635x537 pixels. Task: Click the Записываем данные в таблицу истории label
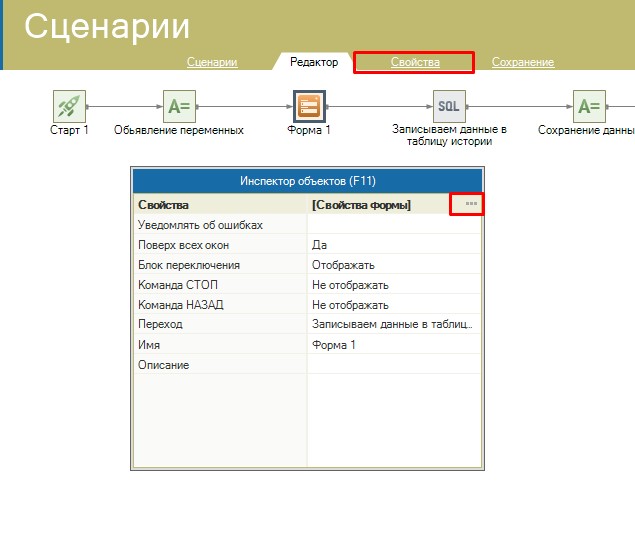(450, 135)
